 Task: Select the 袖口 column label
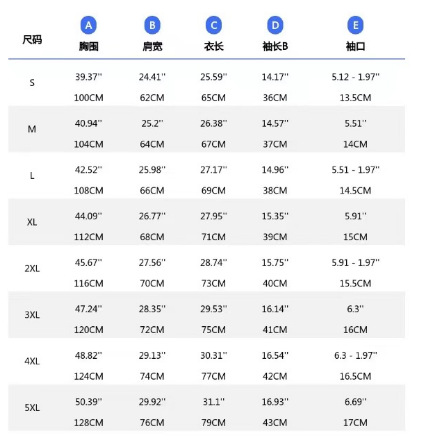355,46
